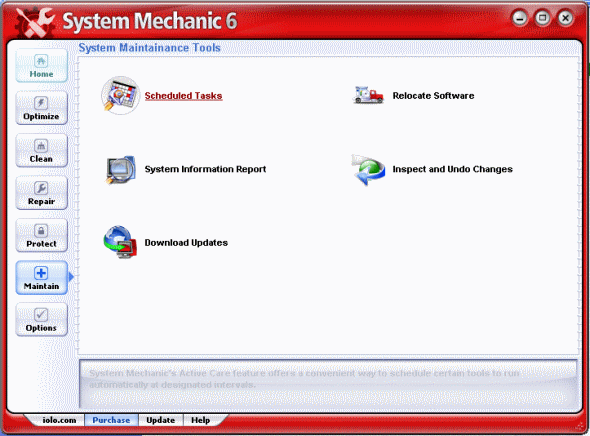
Task: Click the Relocate Software truck icon
Action: (x=368, y=95)
